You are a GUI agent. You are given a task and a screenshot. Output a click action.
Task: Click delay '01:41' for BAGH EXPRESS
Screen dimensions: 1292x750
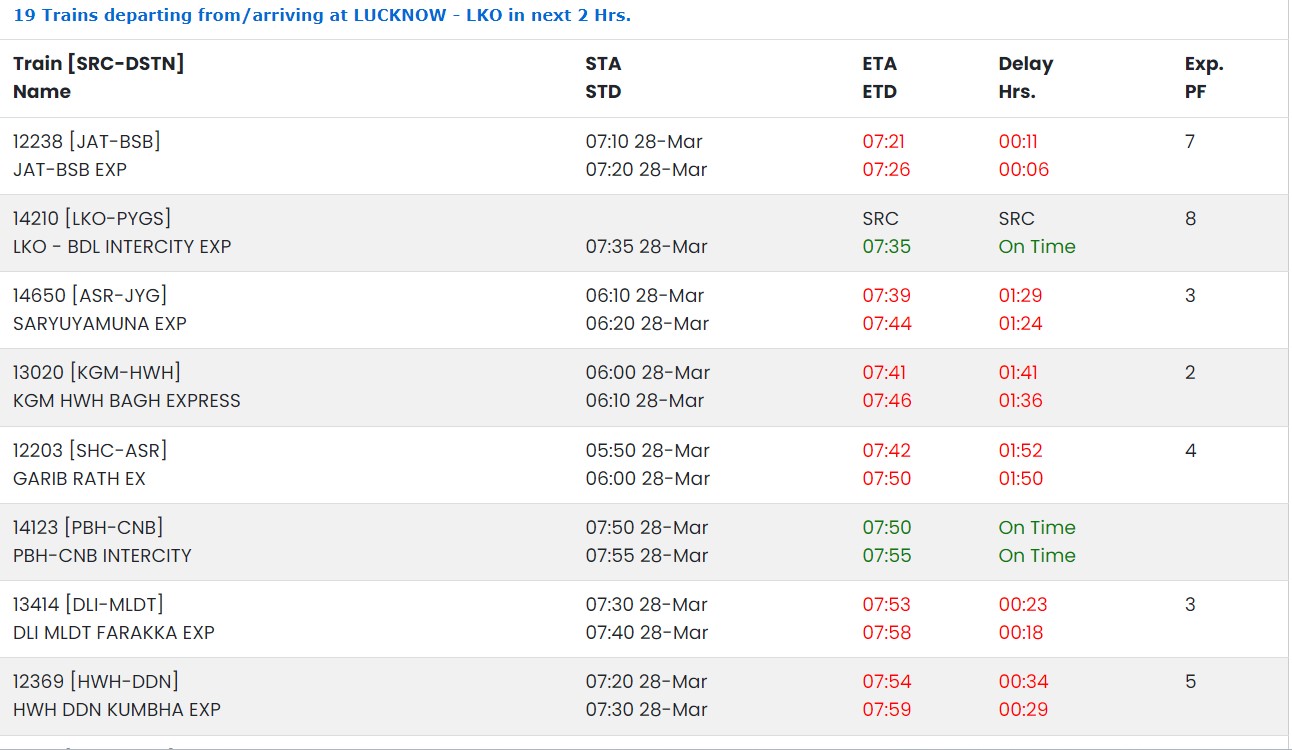pos(1018,373)
